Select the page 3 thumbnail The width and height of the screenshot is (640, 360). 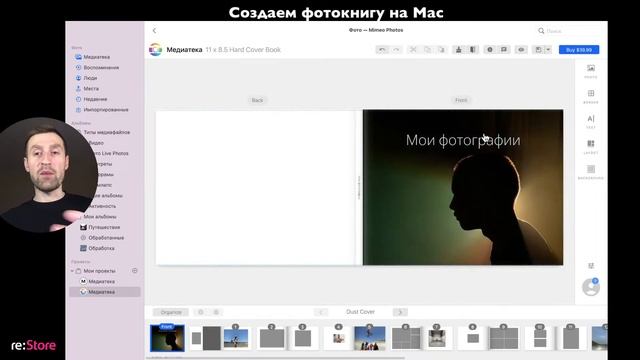302,338
